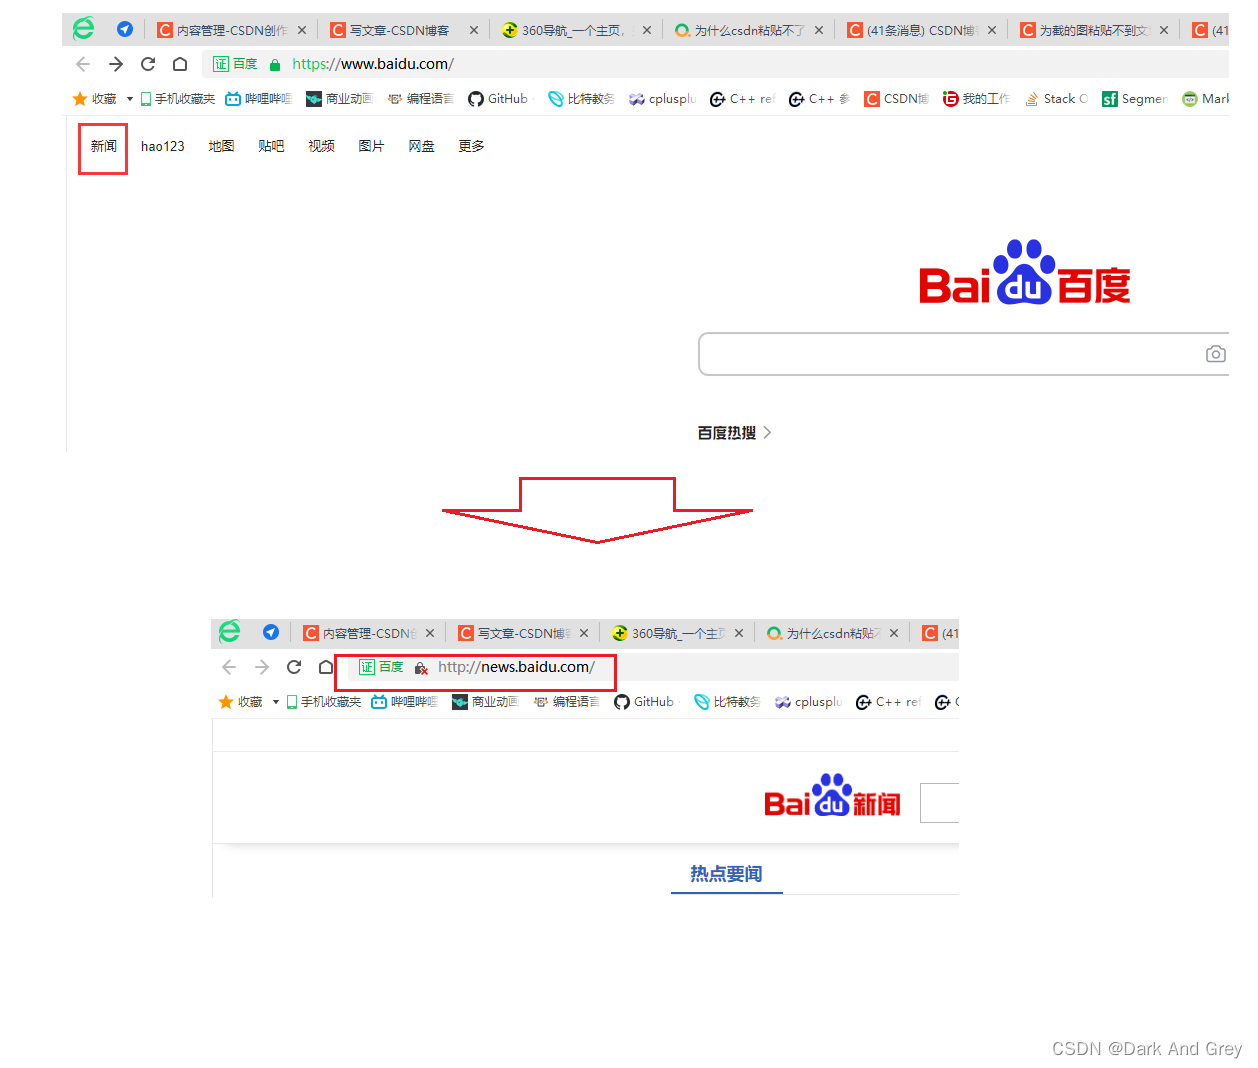Click the 新闻 link on Baidu homepage
Viewport: 1258px width, 1068px height.
click(104, 146)
